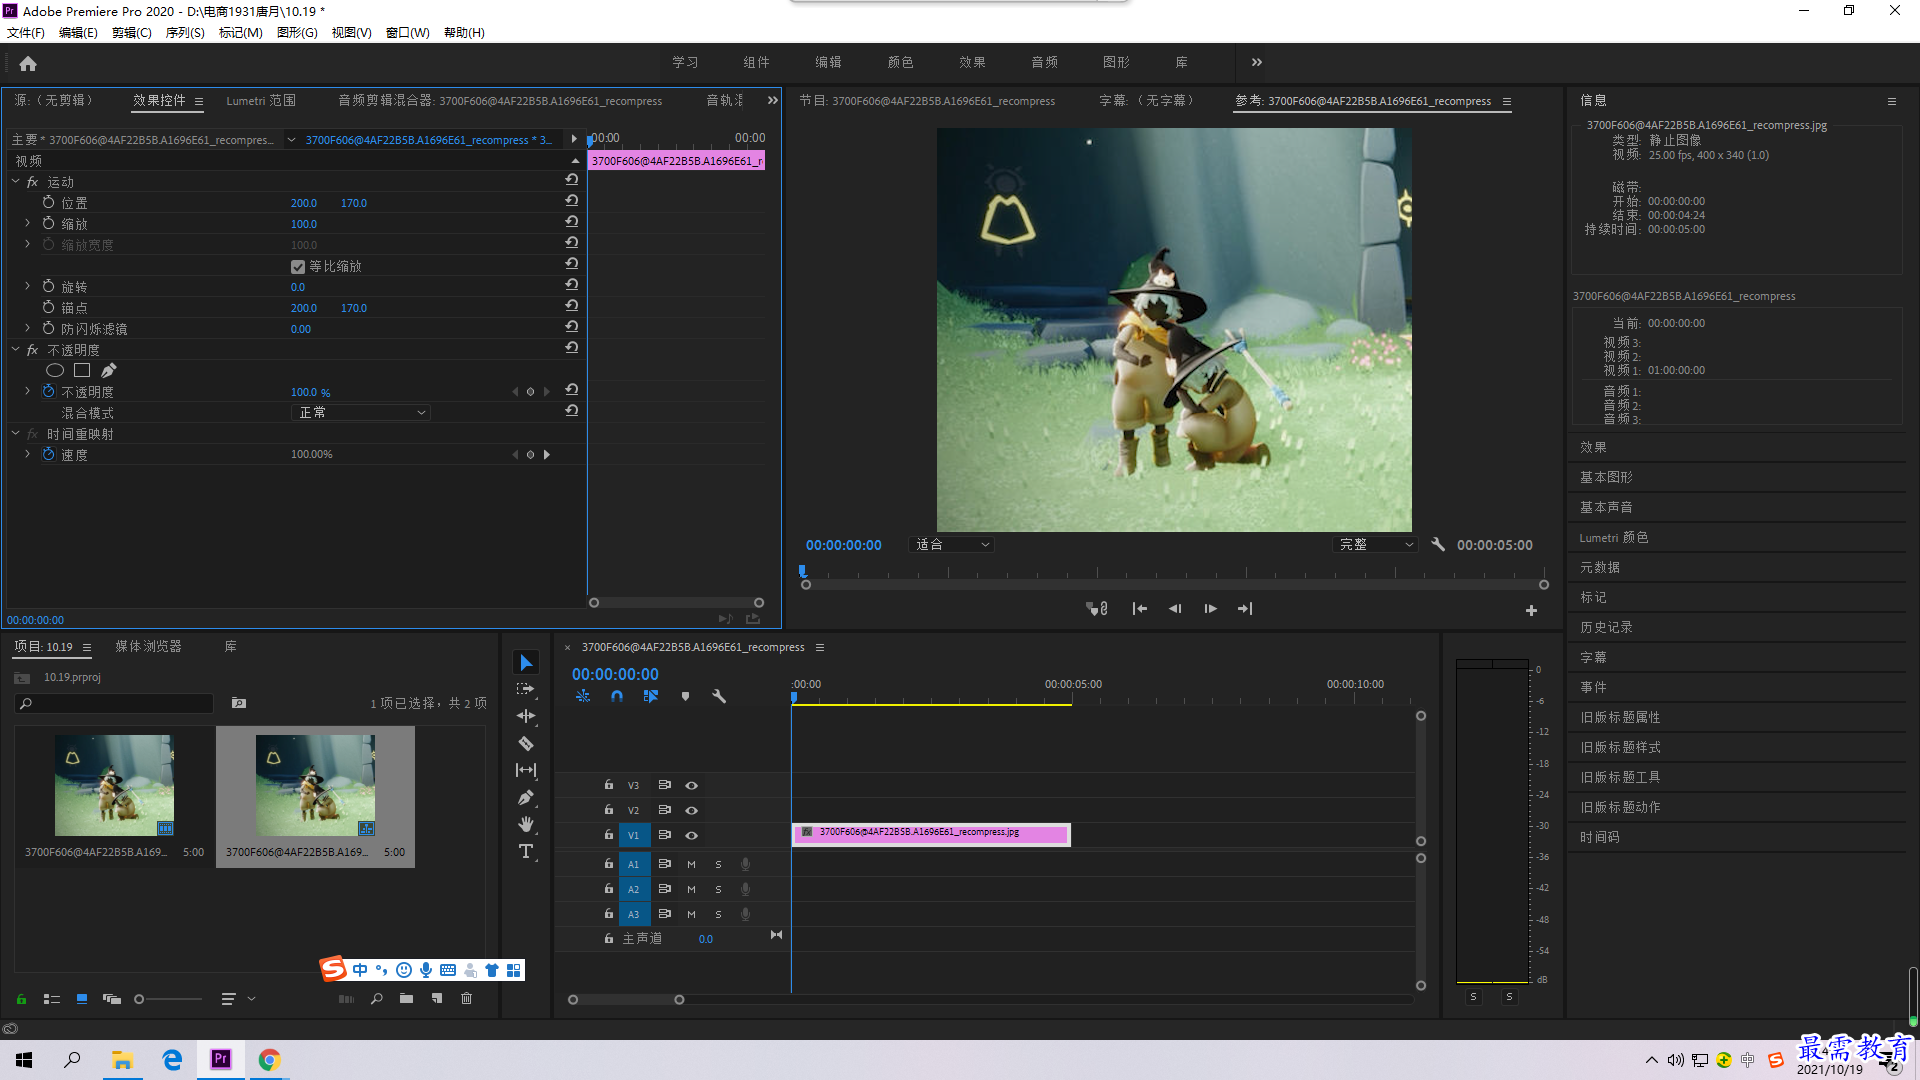Toggle linked selection in timeline

point(651,696)
